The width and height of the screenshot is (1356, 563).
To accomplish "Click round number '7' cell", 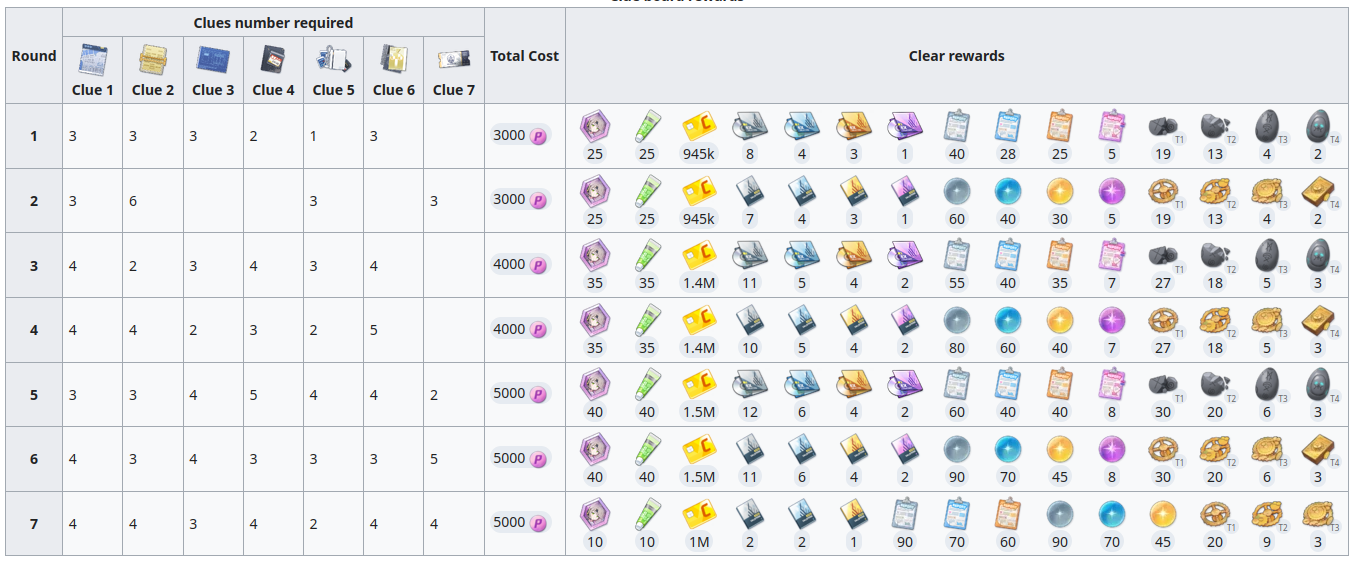I will click(34, 523).
